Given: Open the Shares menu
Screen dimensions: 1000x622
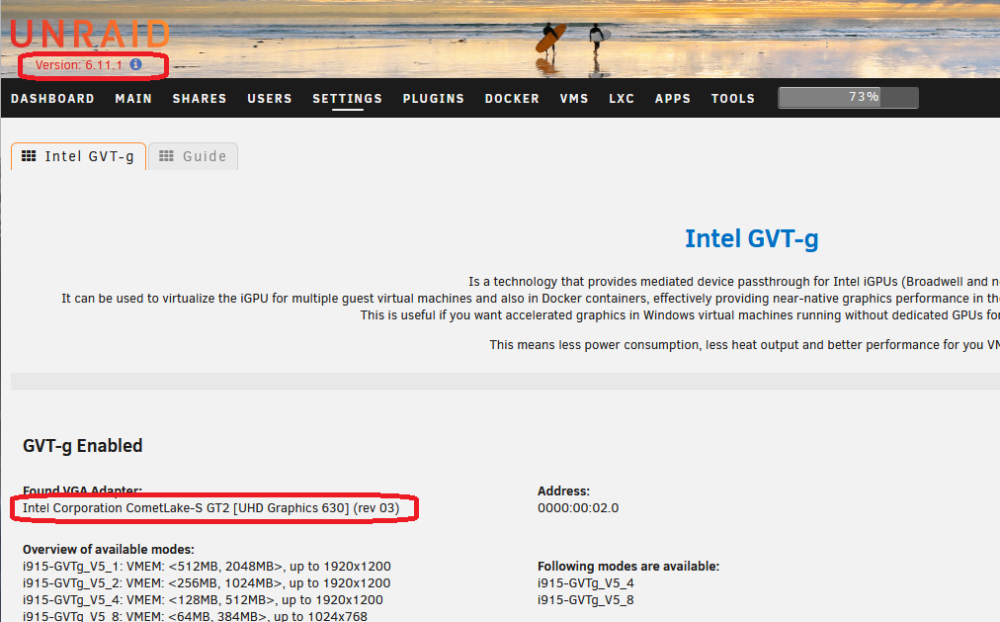Looking at the screenshot, I should [x=200, y=99].
